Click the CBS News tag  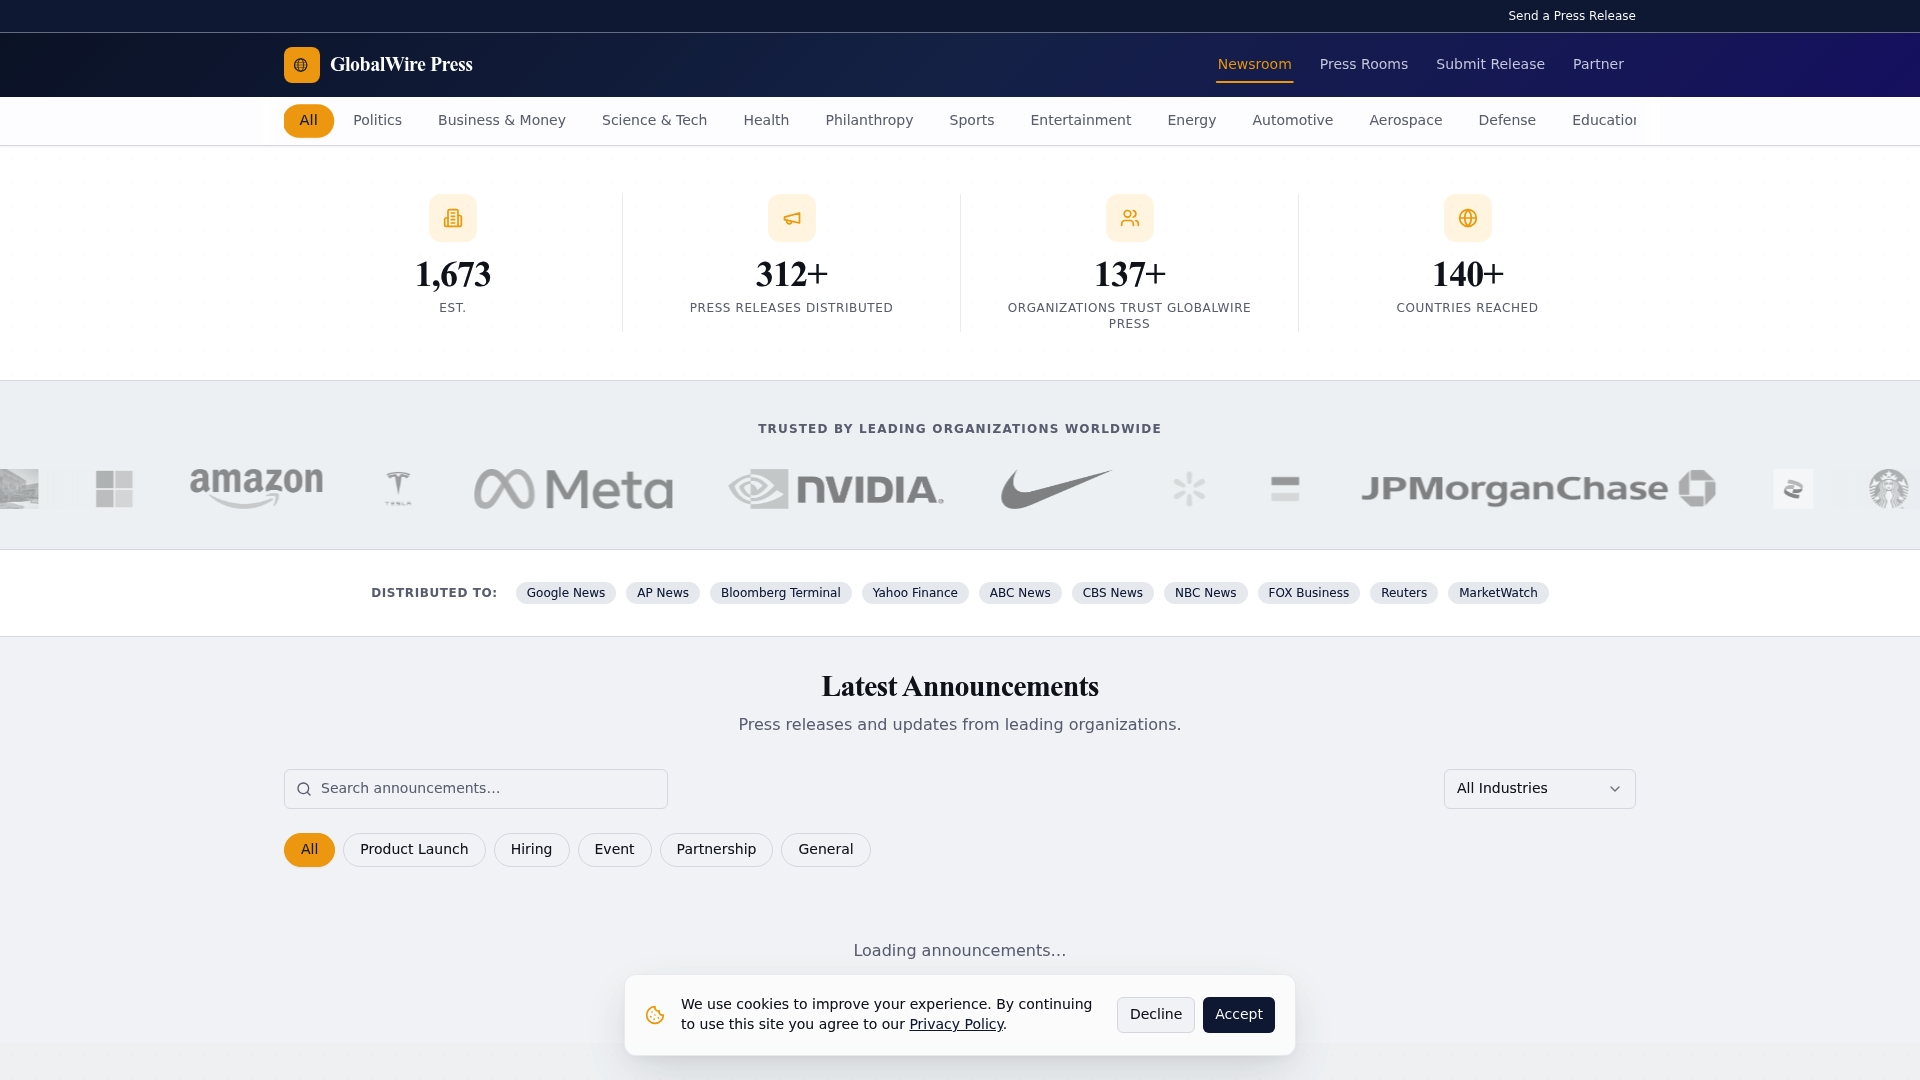tap(1112, 593)
